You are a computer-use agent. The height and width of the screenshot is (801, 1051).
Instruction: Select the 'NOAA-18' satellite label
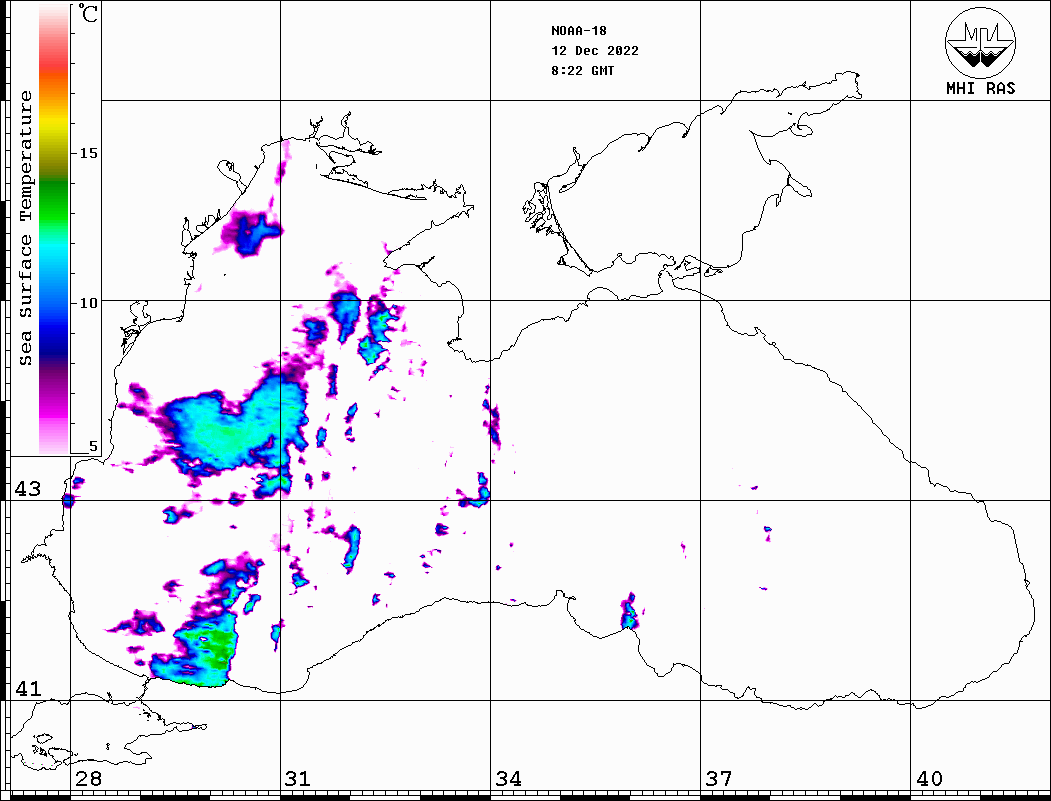[578, 31]
